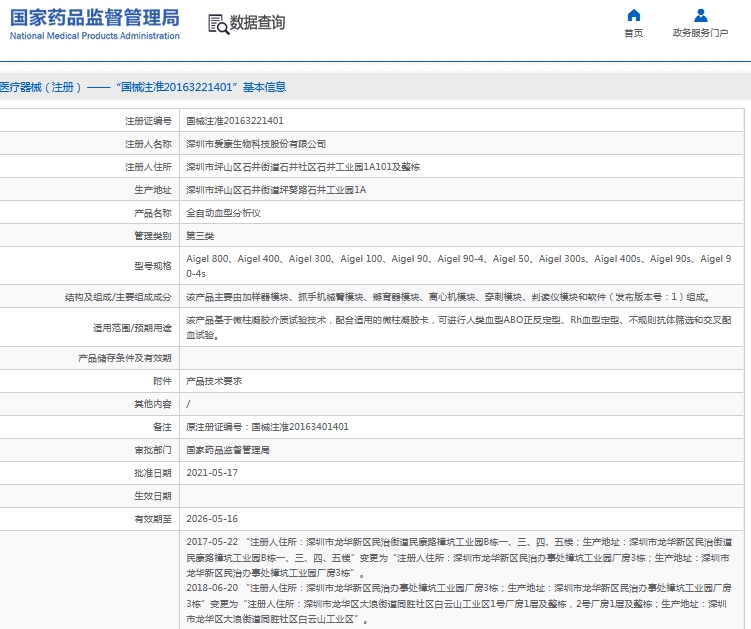Click the 批准日期 row label

(x=153, y=473)
